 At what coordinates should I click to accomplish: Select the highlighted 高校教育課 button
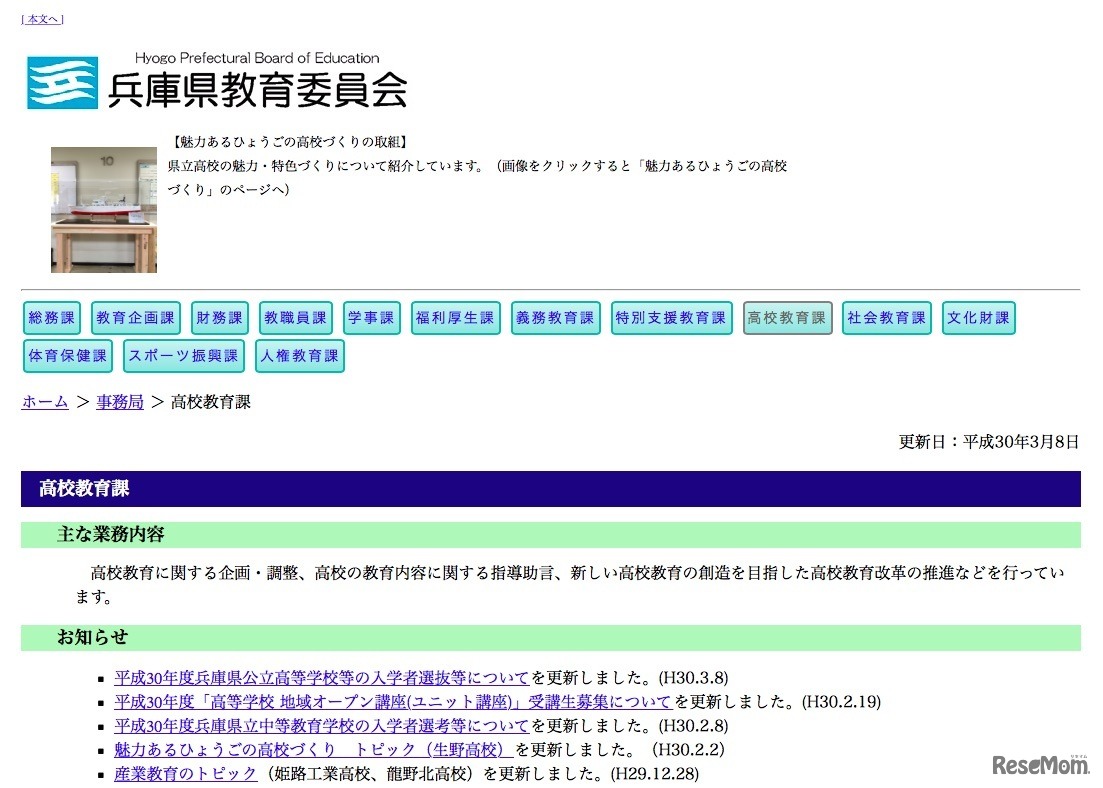786,317
